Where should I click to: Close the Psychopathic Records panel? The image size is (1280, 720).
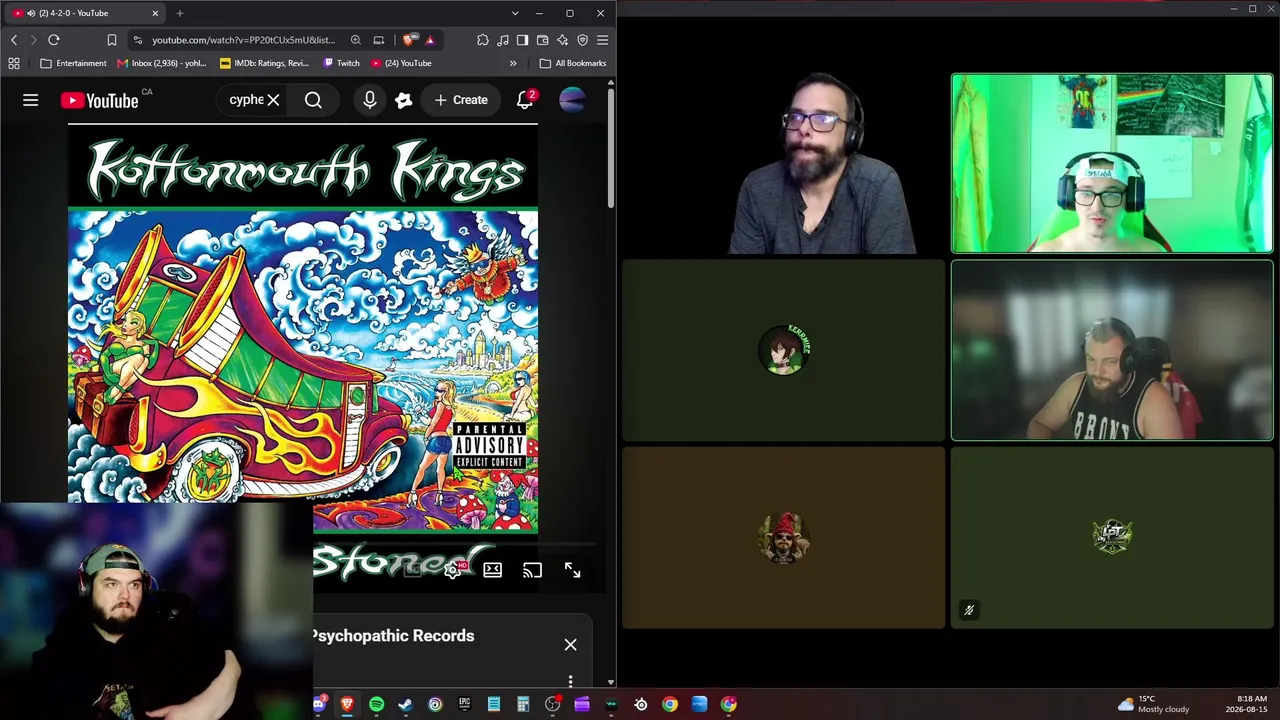point(570,645)
